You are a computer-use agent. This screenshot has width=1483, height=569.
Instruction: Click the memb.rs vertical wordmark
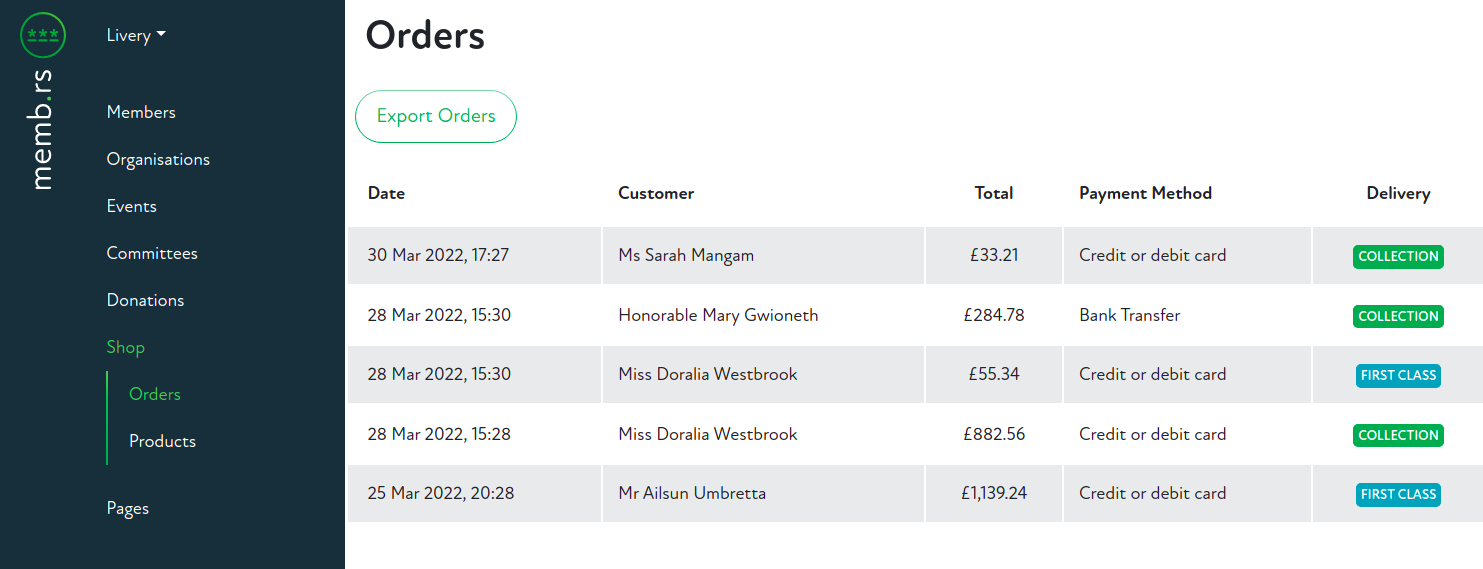coord(43,128)
